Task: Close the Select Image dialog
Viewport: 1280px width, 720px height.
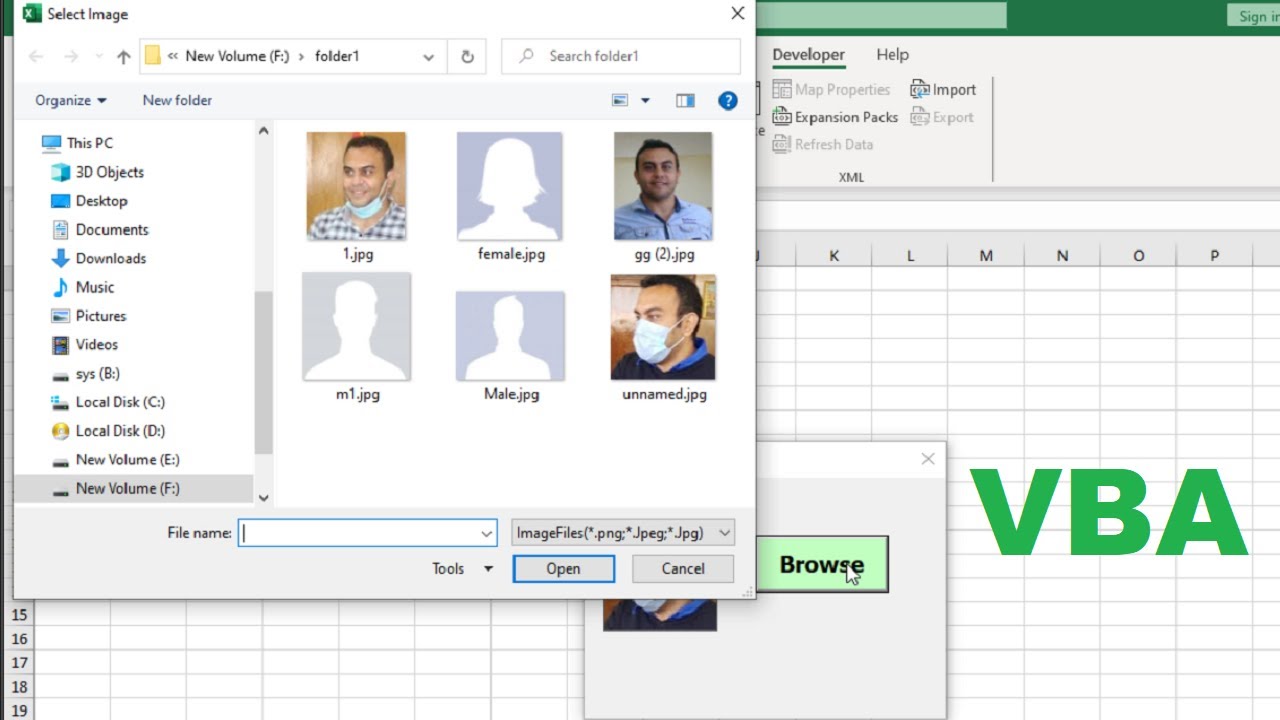Action: click(737, 14)
